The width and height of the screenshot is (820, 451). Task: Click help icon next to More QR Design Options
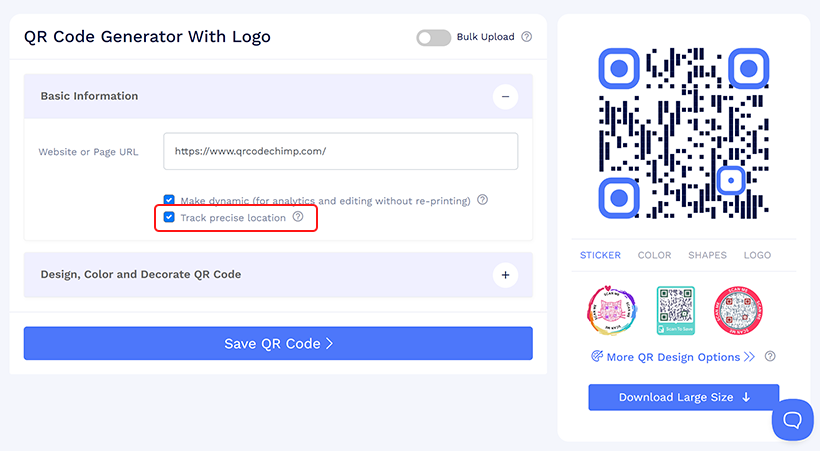coord(770,356)
